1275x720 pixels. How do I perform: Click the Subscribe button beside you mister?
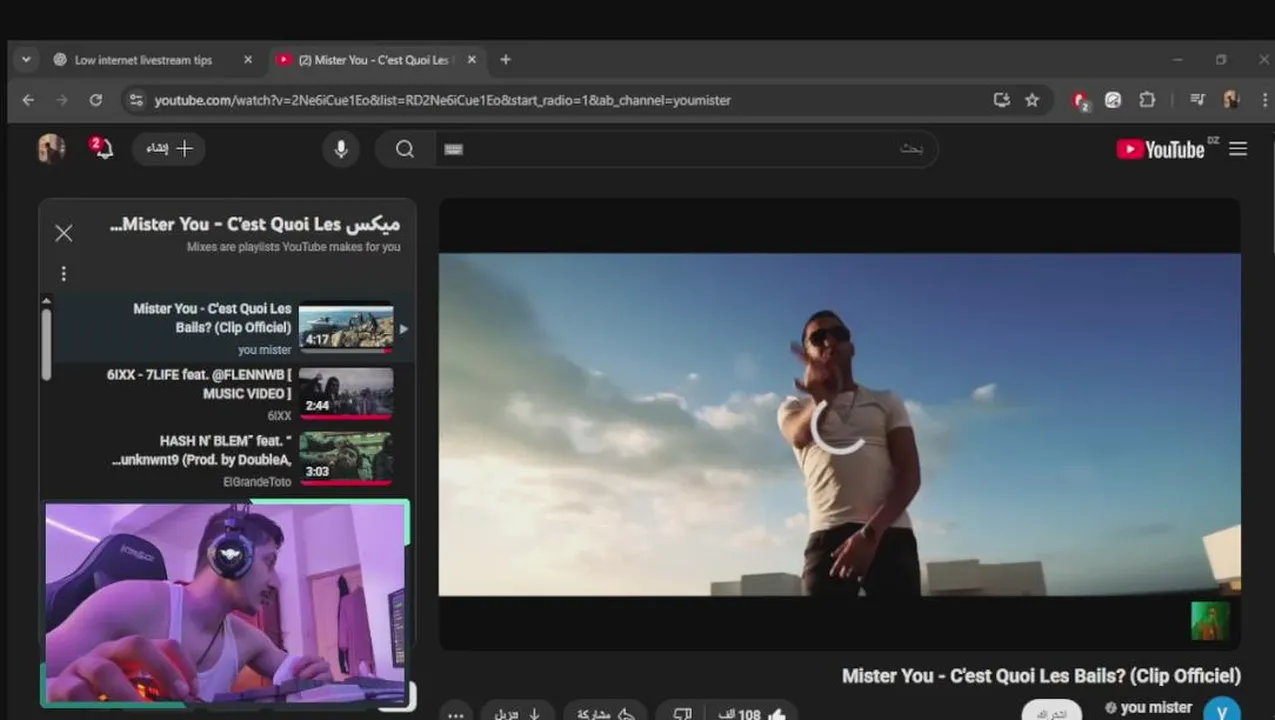[1051, 712]
